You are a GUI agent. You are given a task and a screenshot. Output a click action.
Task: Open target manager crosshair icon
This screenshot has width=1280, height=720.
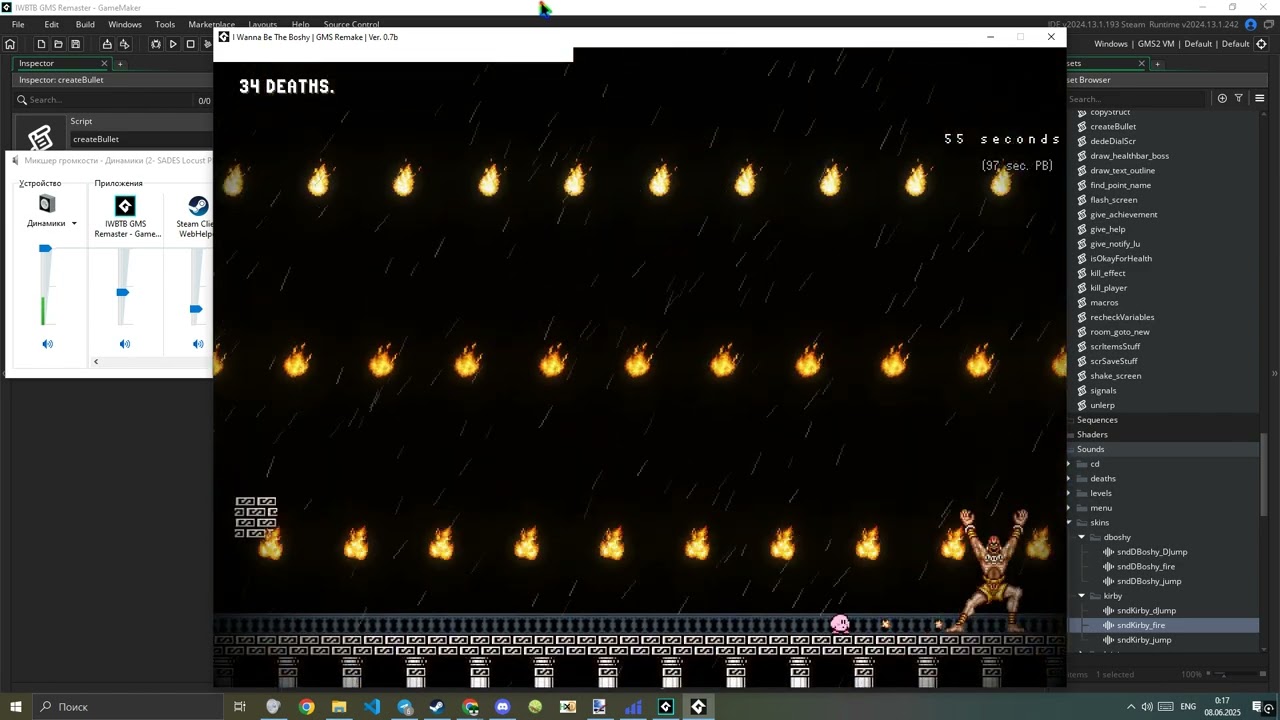[x=1261, y=44]
